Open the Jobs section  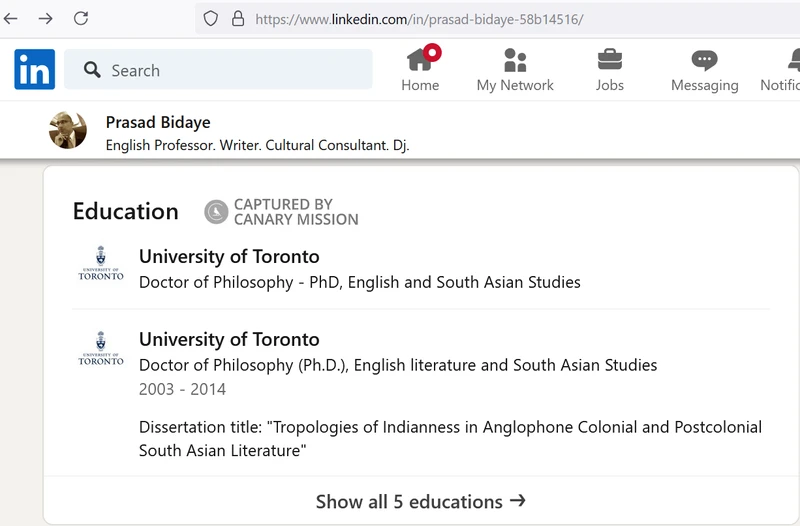(610, 70)
